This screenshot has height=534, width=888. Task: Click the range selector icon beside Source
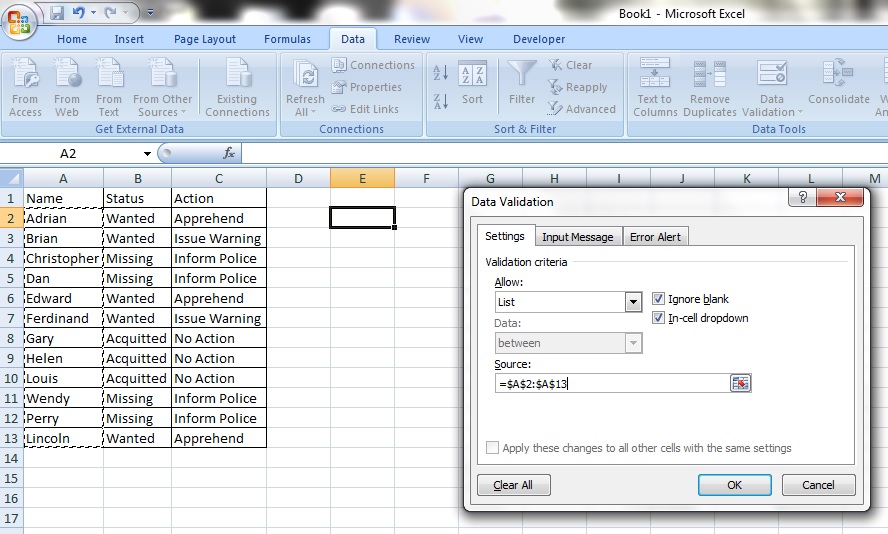pos(740,383)
